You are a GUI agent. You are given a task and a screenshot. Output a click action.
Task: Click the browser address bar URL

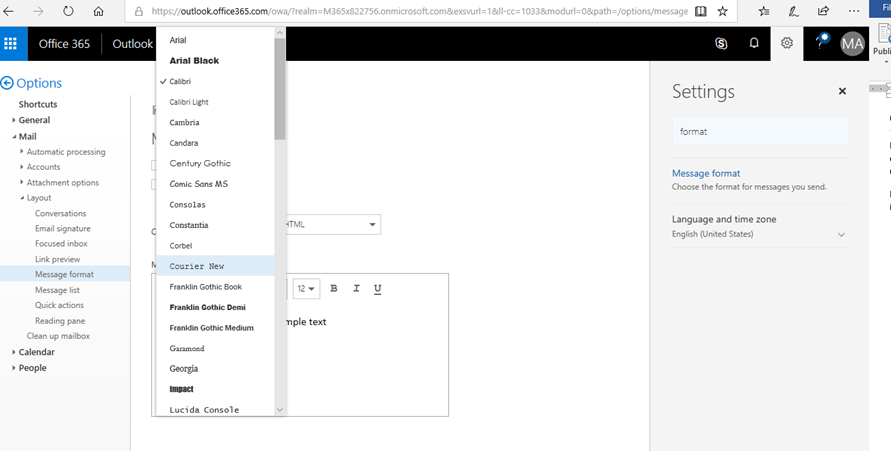pos(419,11)
